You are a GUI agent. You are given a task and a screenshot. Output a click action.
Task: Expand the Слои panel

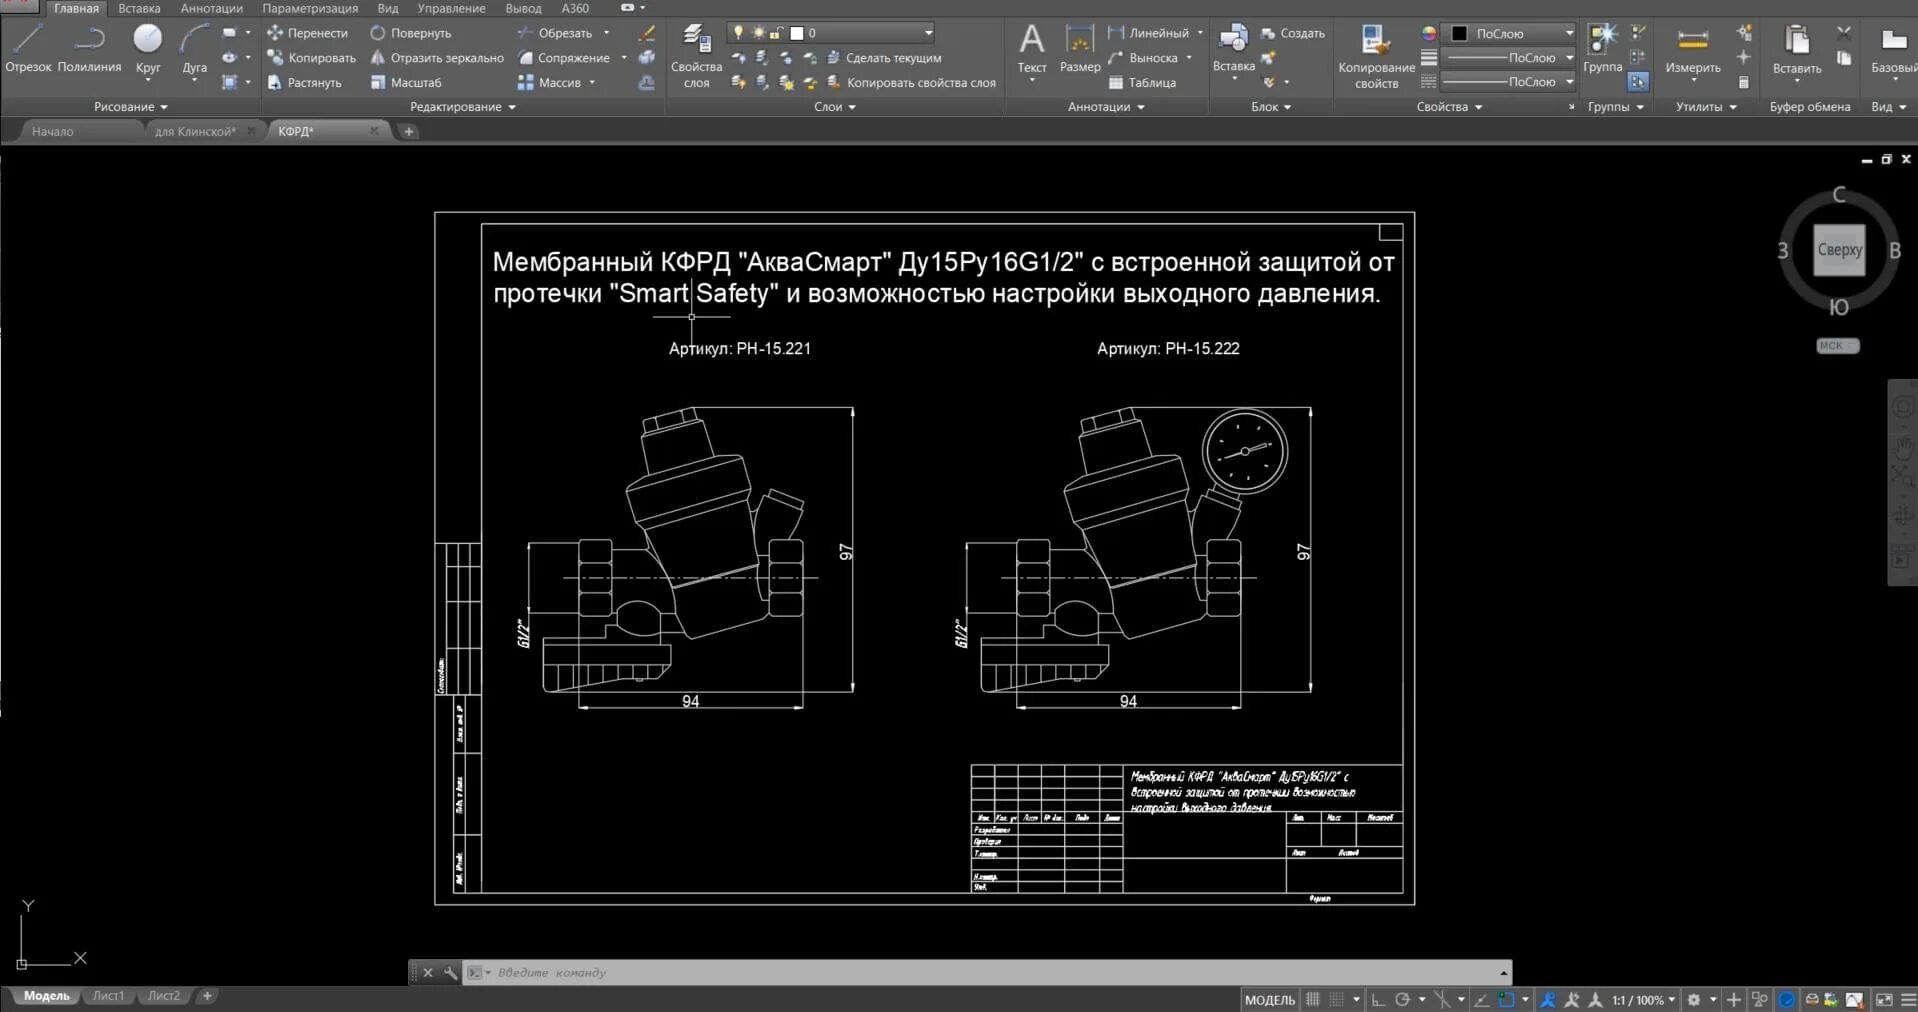point(835,107)
